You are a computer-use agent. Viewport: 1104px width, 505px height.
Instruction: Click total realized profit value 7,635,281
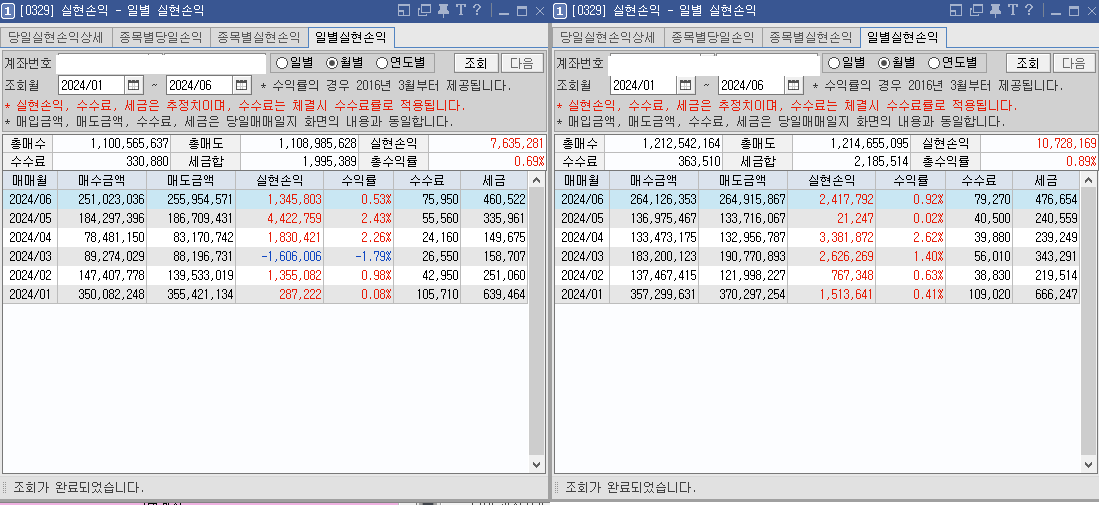click(x=486, y=143)
